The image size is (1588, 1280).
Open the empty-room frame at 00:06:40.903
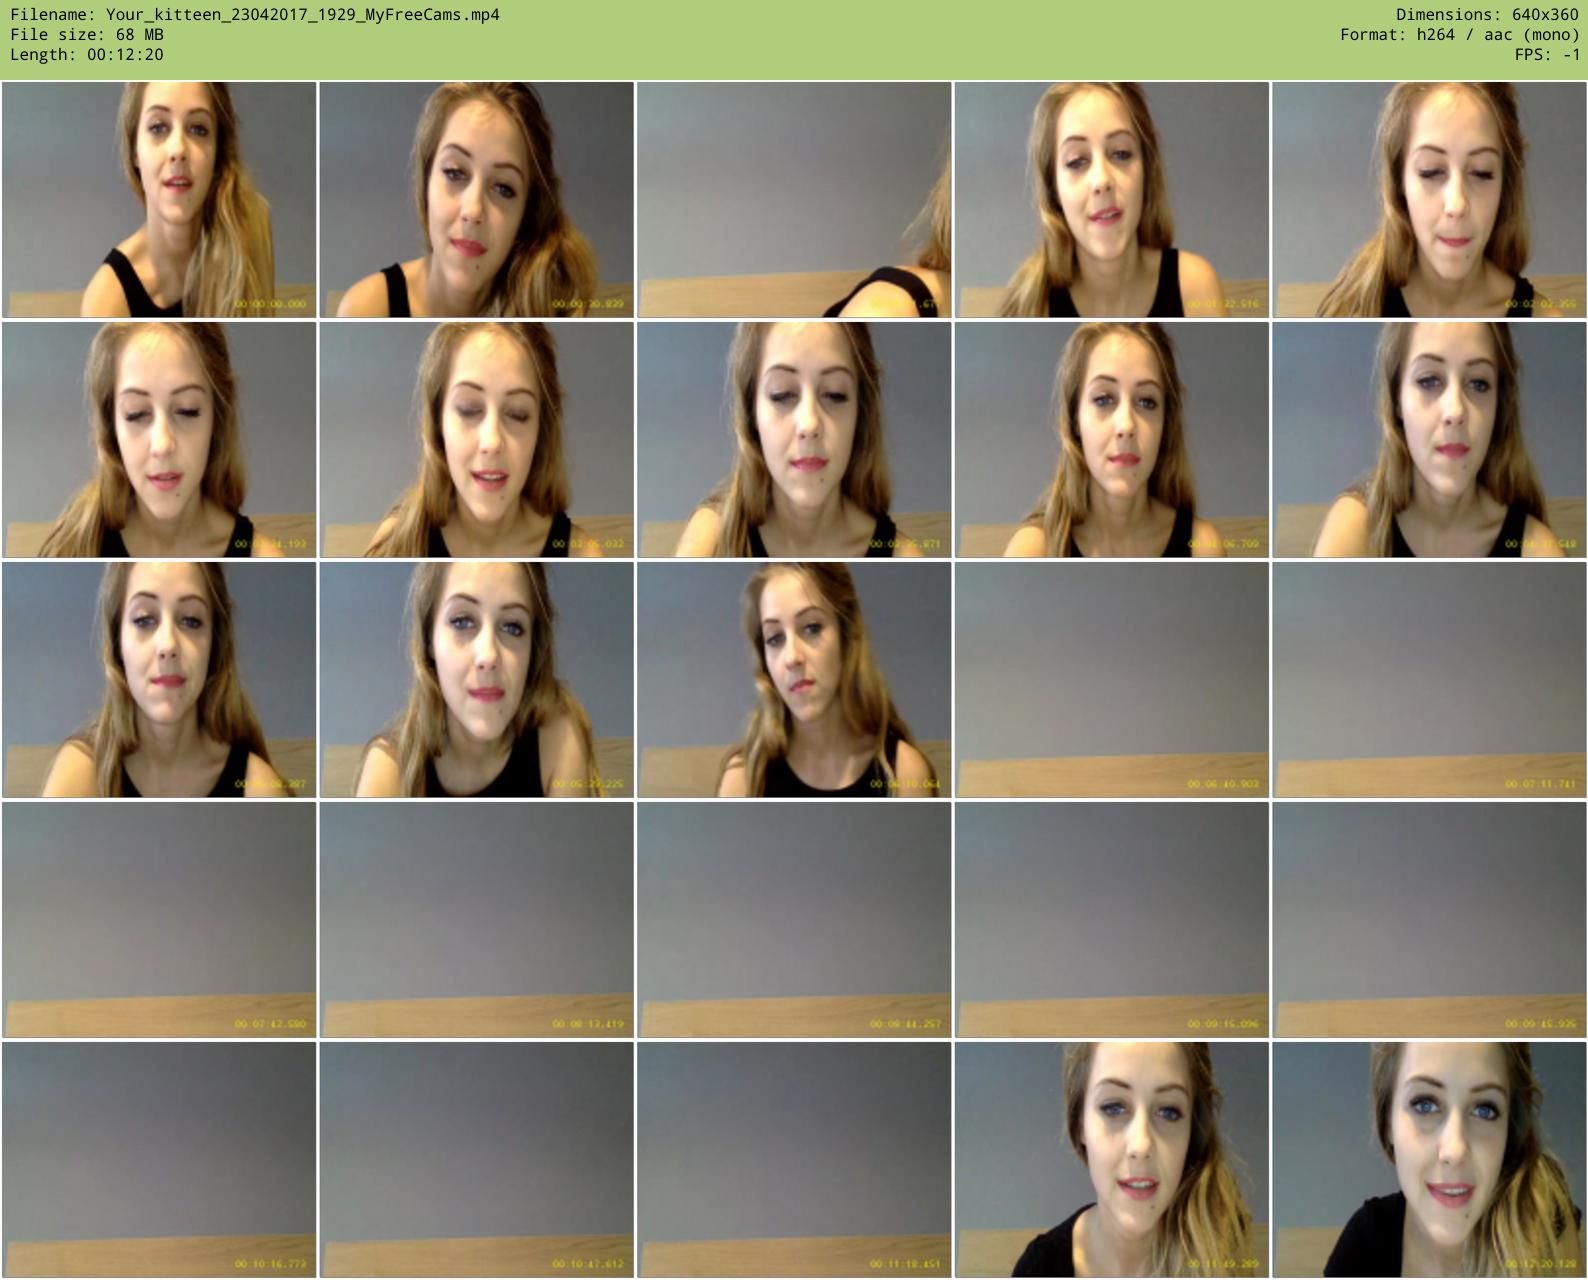pos(1111,680)
